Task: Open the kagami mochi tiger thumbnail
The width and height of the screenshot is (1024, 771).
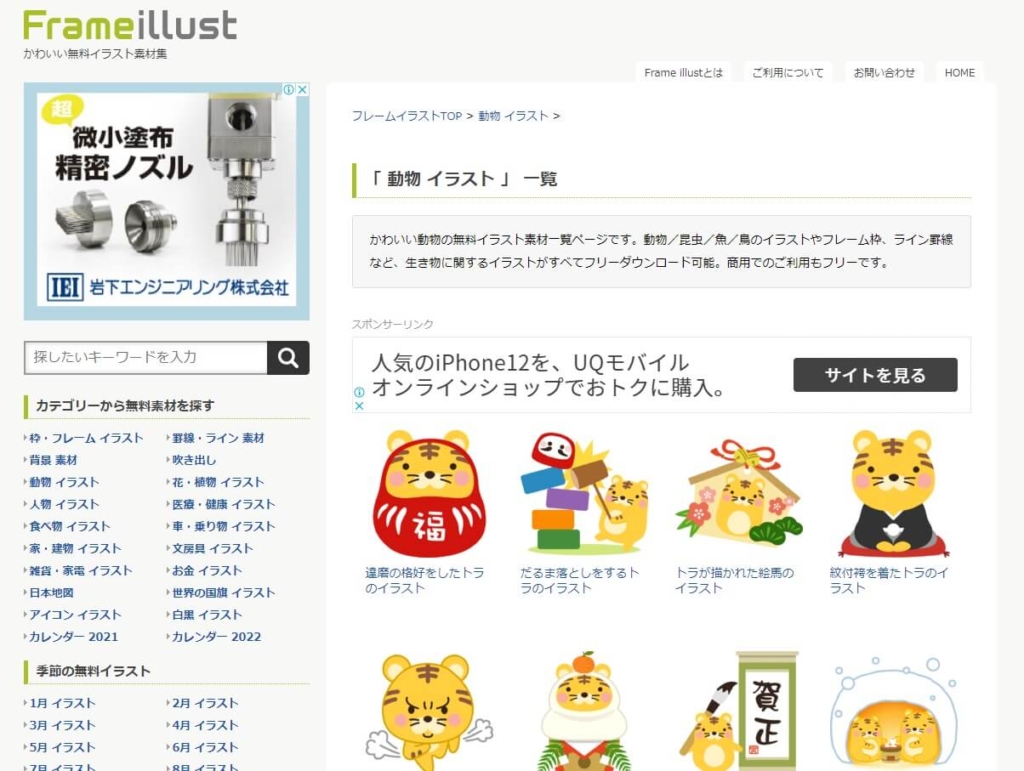Action: tap(584, 710)
